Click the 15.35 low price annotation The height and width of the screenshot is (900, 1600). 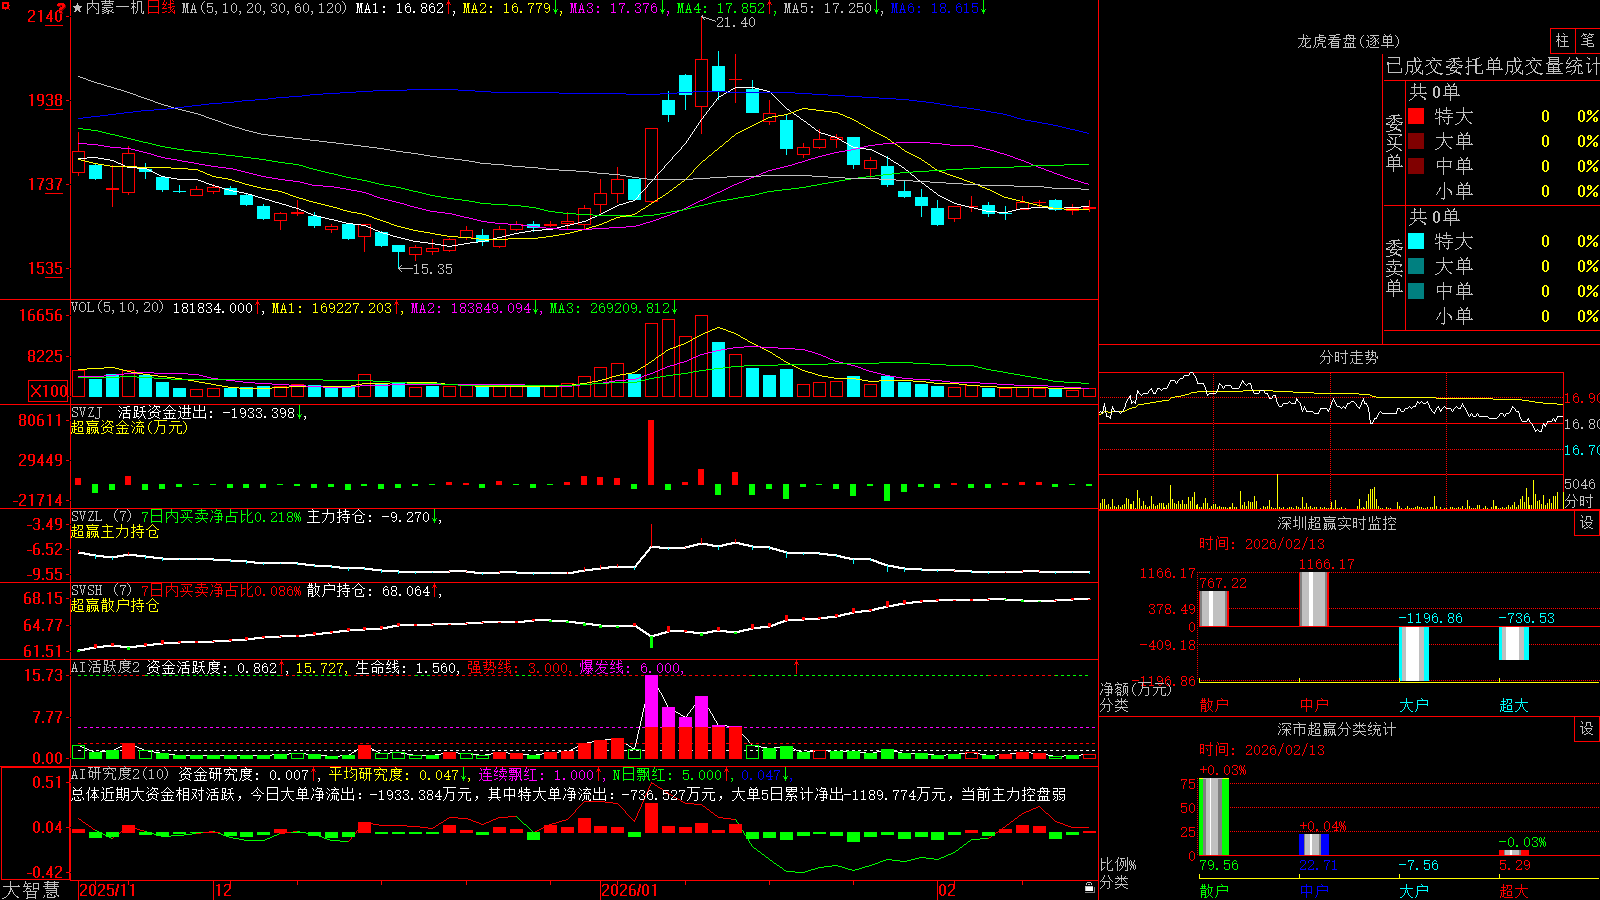[x=433, y=269]
